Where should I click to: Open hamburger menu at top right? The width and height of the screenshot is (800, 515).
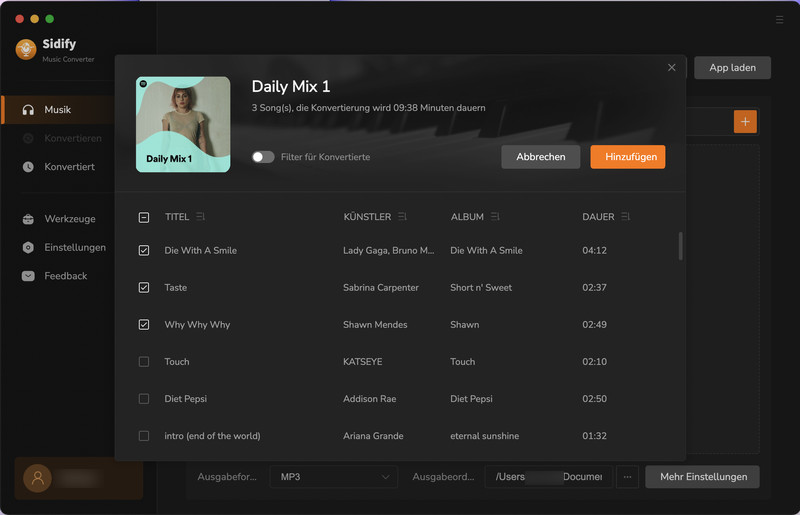[x=779, y=19]
